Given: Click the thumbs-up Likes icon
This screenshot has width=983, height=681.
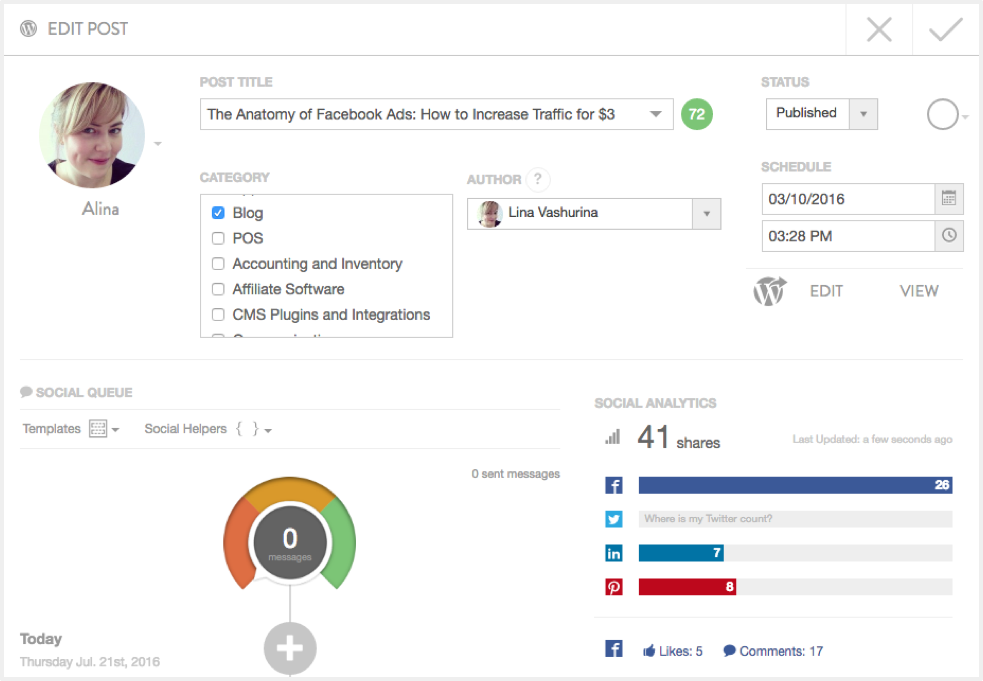Looking at the screenshot, I should pyautogui.click(x=649, y=651).
